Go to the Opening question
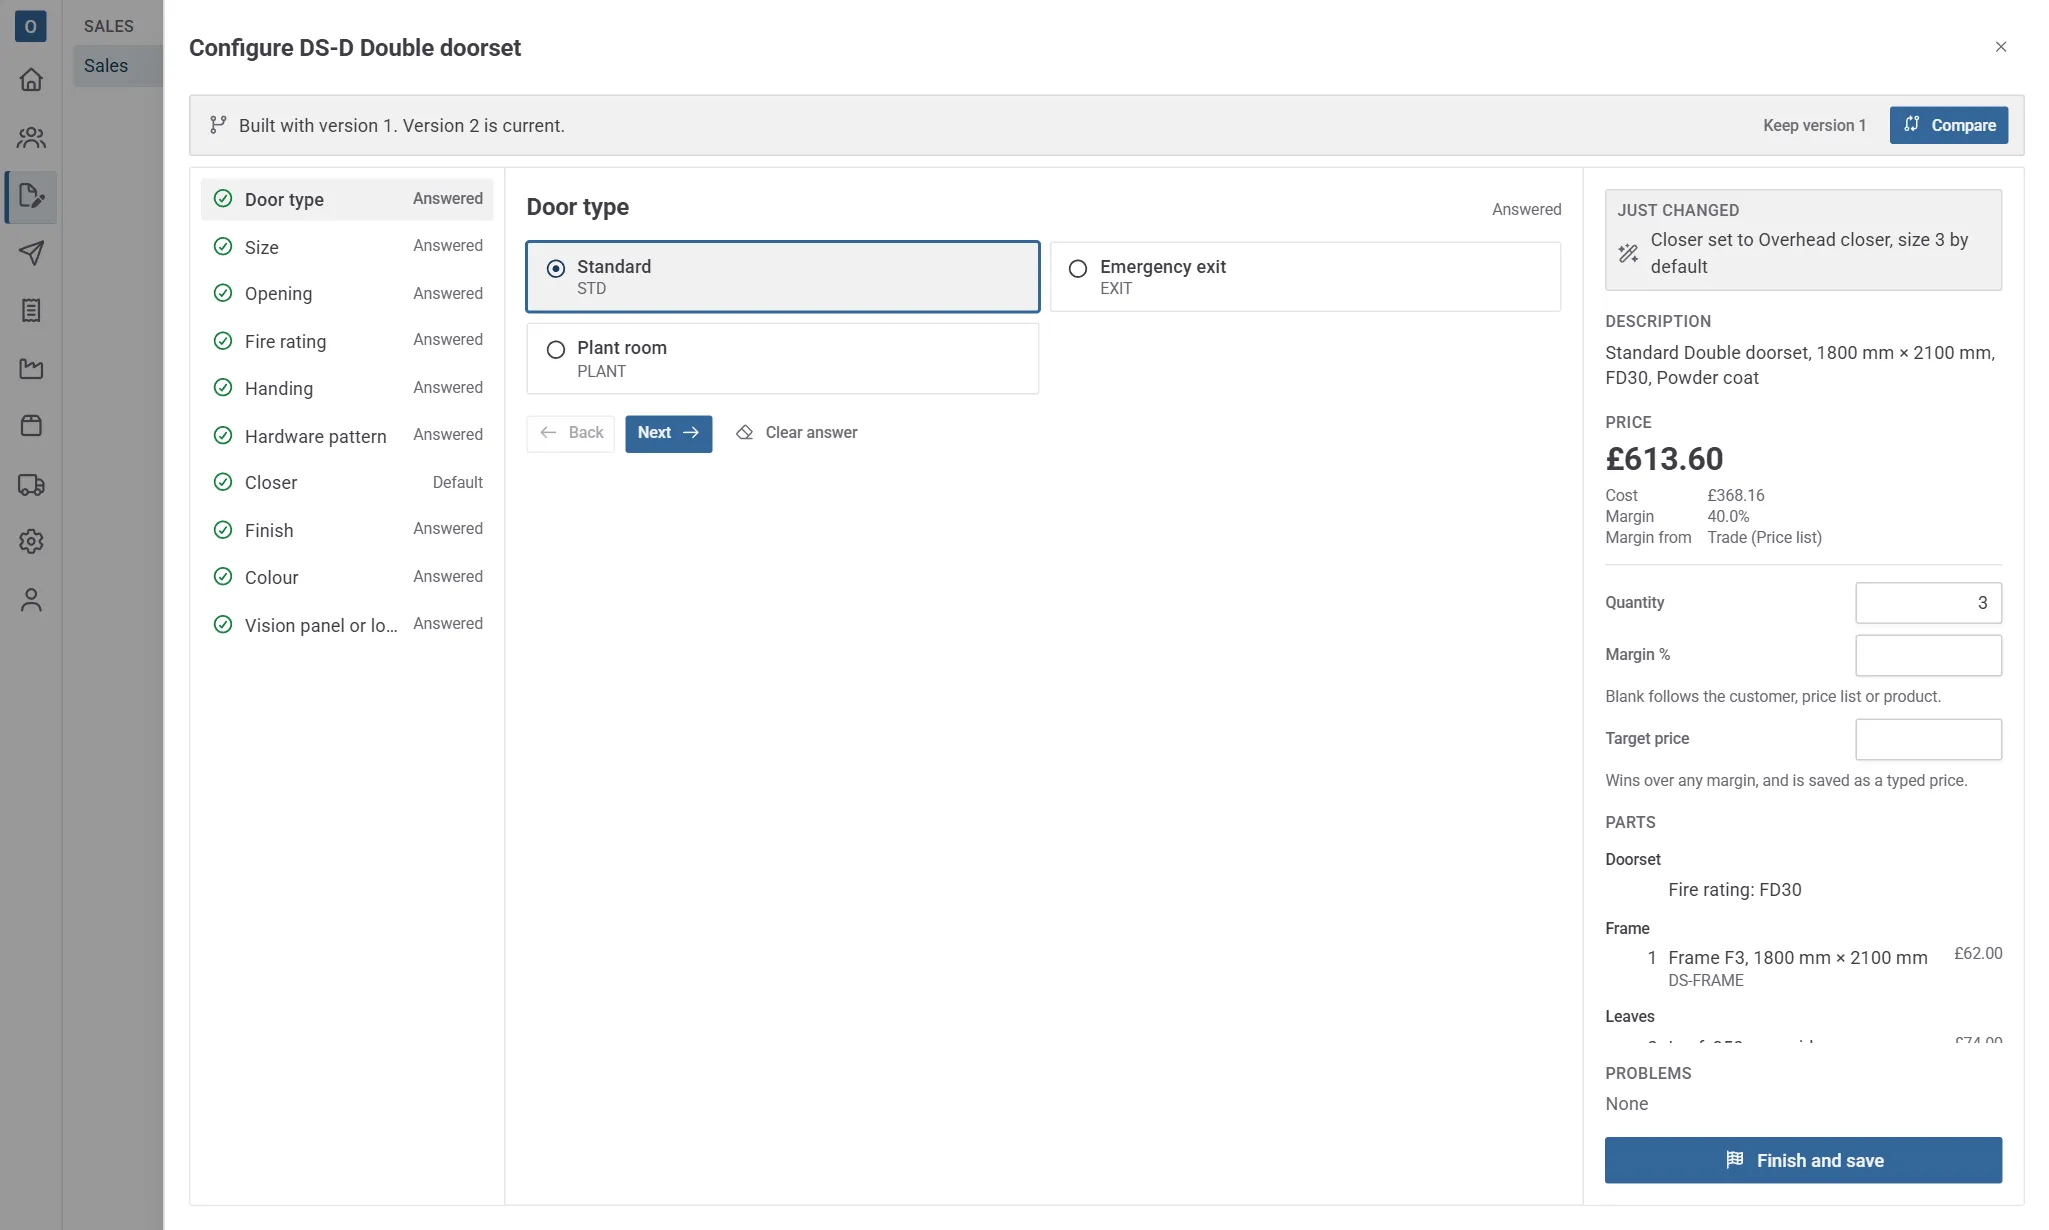Screen dimensions: 2049x1230 [347, 294]
